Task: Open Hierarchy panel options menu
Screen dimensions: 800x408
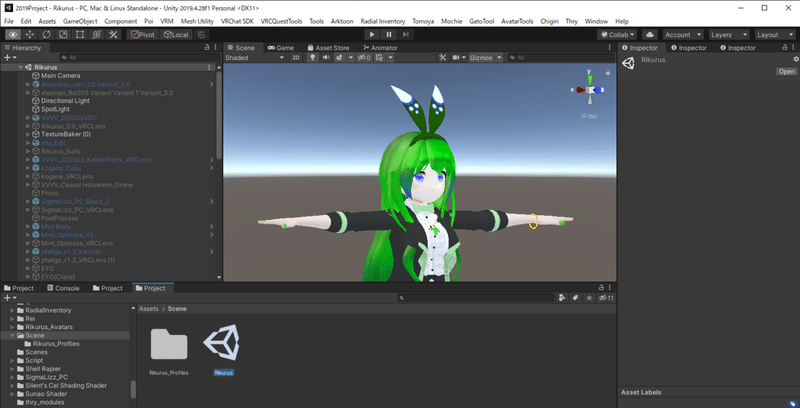Action: pyautogui.click(x=215, y=47)
